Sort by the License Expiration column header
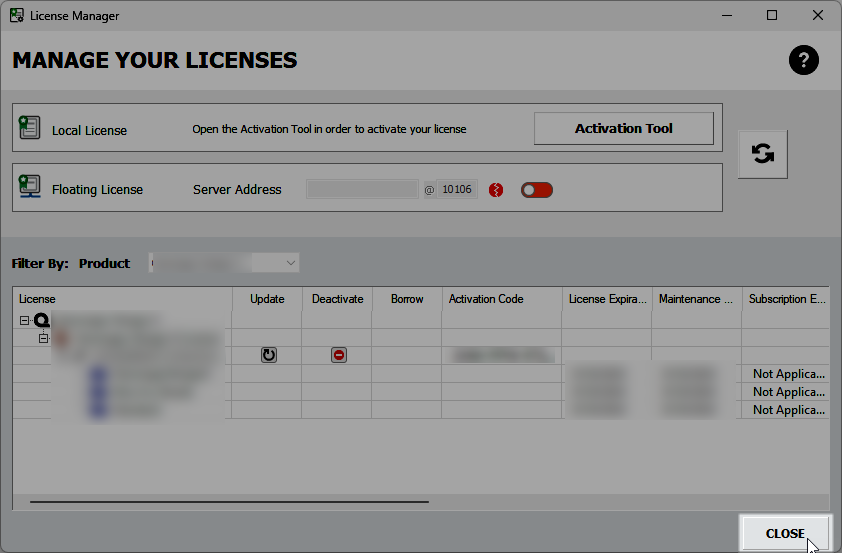842x553 pixels. click(x=606, y=299)
